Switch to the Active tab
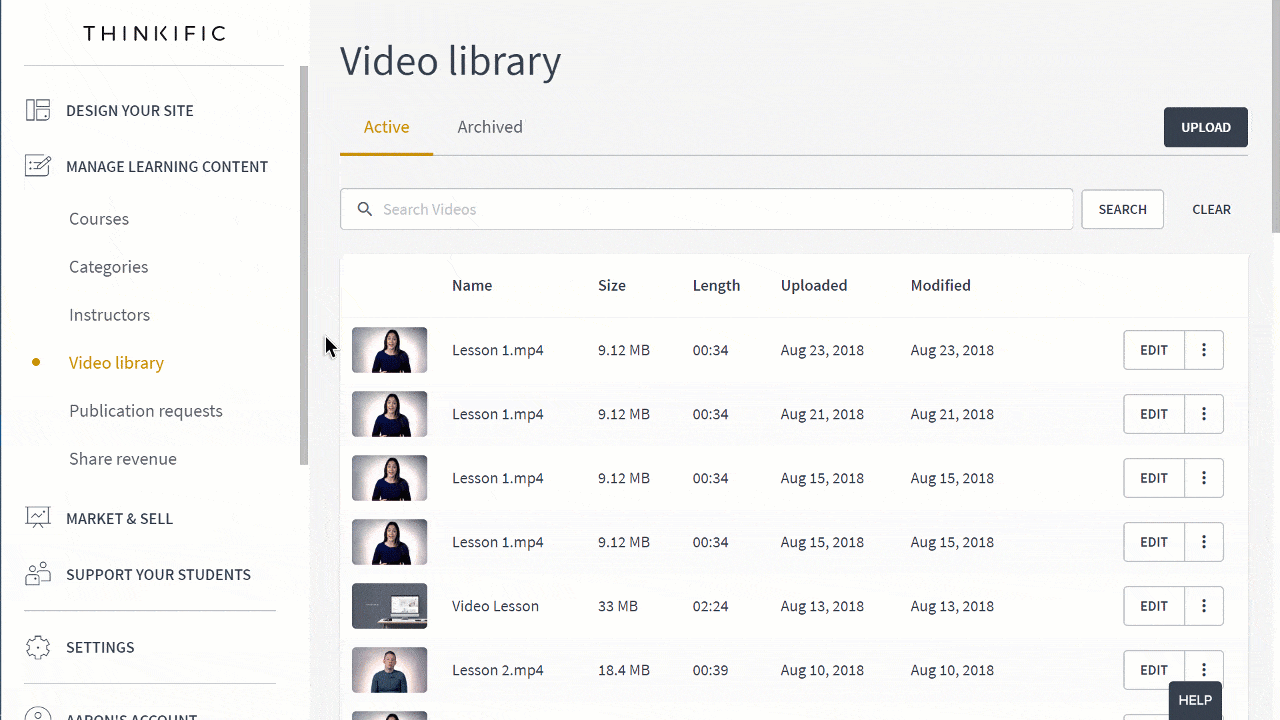 pyautogui.click(x=386, y=127)
